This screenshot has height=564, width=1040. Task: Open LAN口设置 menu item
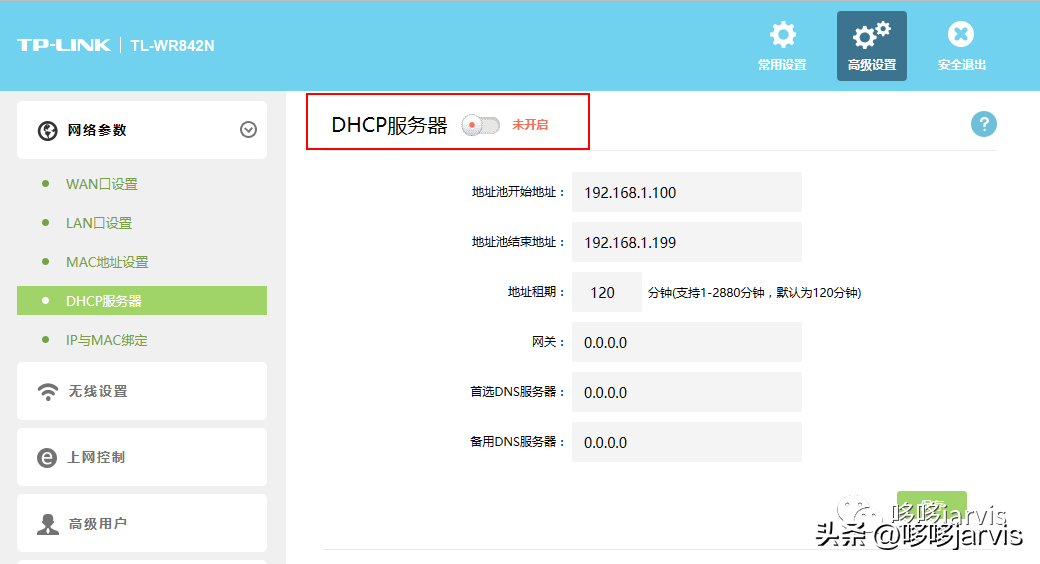99,223
